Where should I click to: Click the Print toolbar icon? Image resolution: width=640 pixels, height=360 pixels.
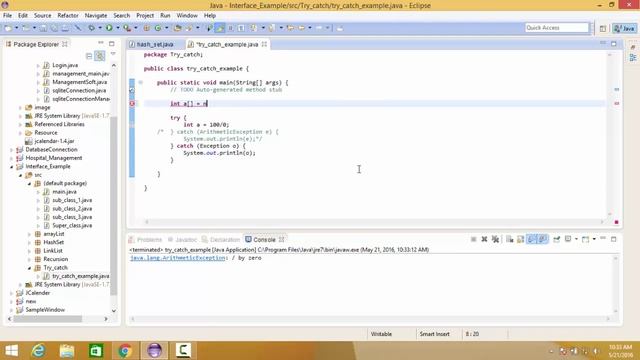click(x=65, y=28)
